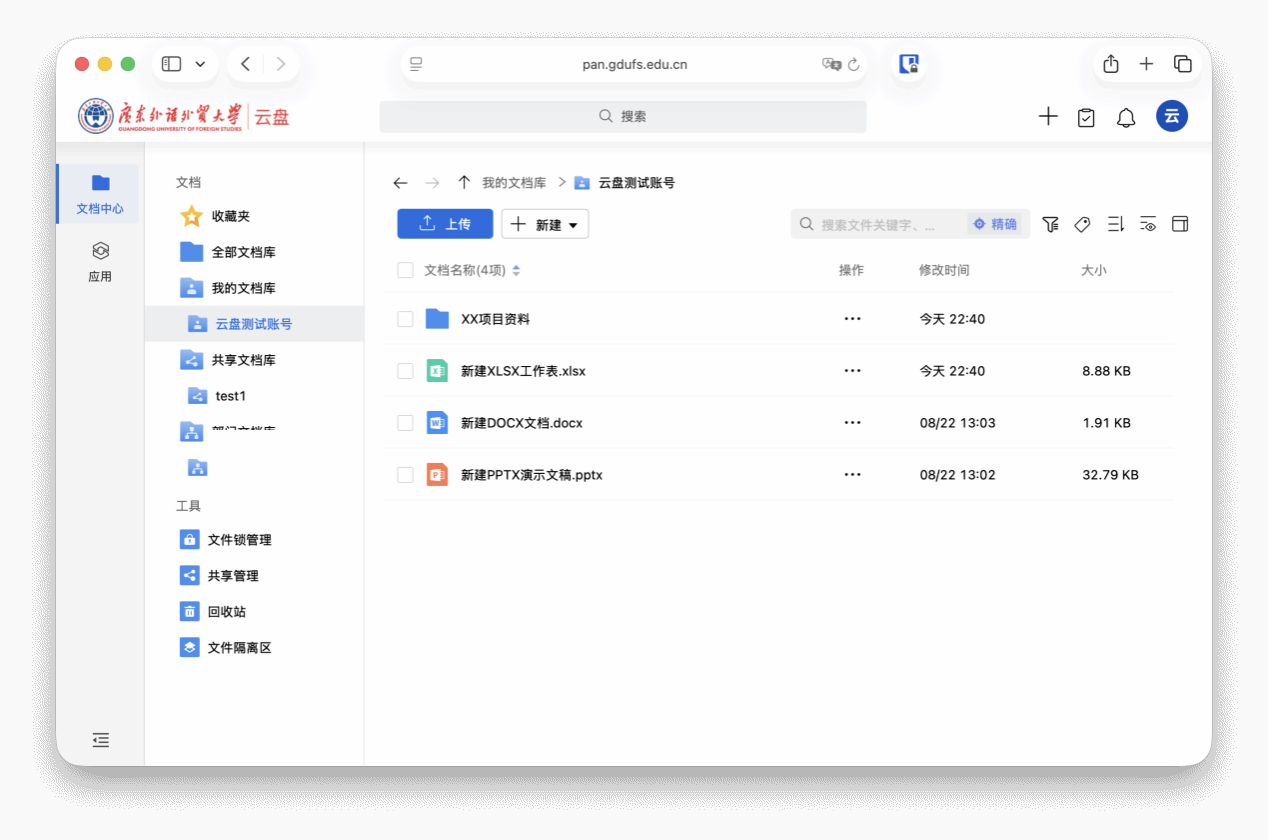
Task: Go to 我的文档库 breadcrumb link
Action: click(514, 183)
